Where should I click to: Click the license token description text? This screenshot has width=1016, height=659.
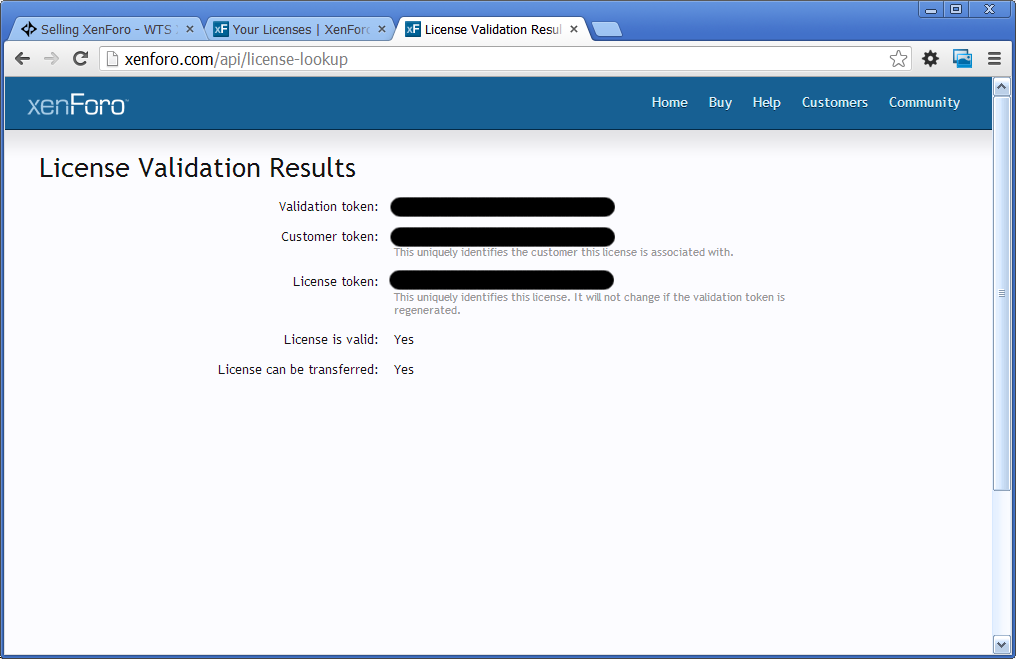click(589, 303)
